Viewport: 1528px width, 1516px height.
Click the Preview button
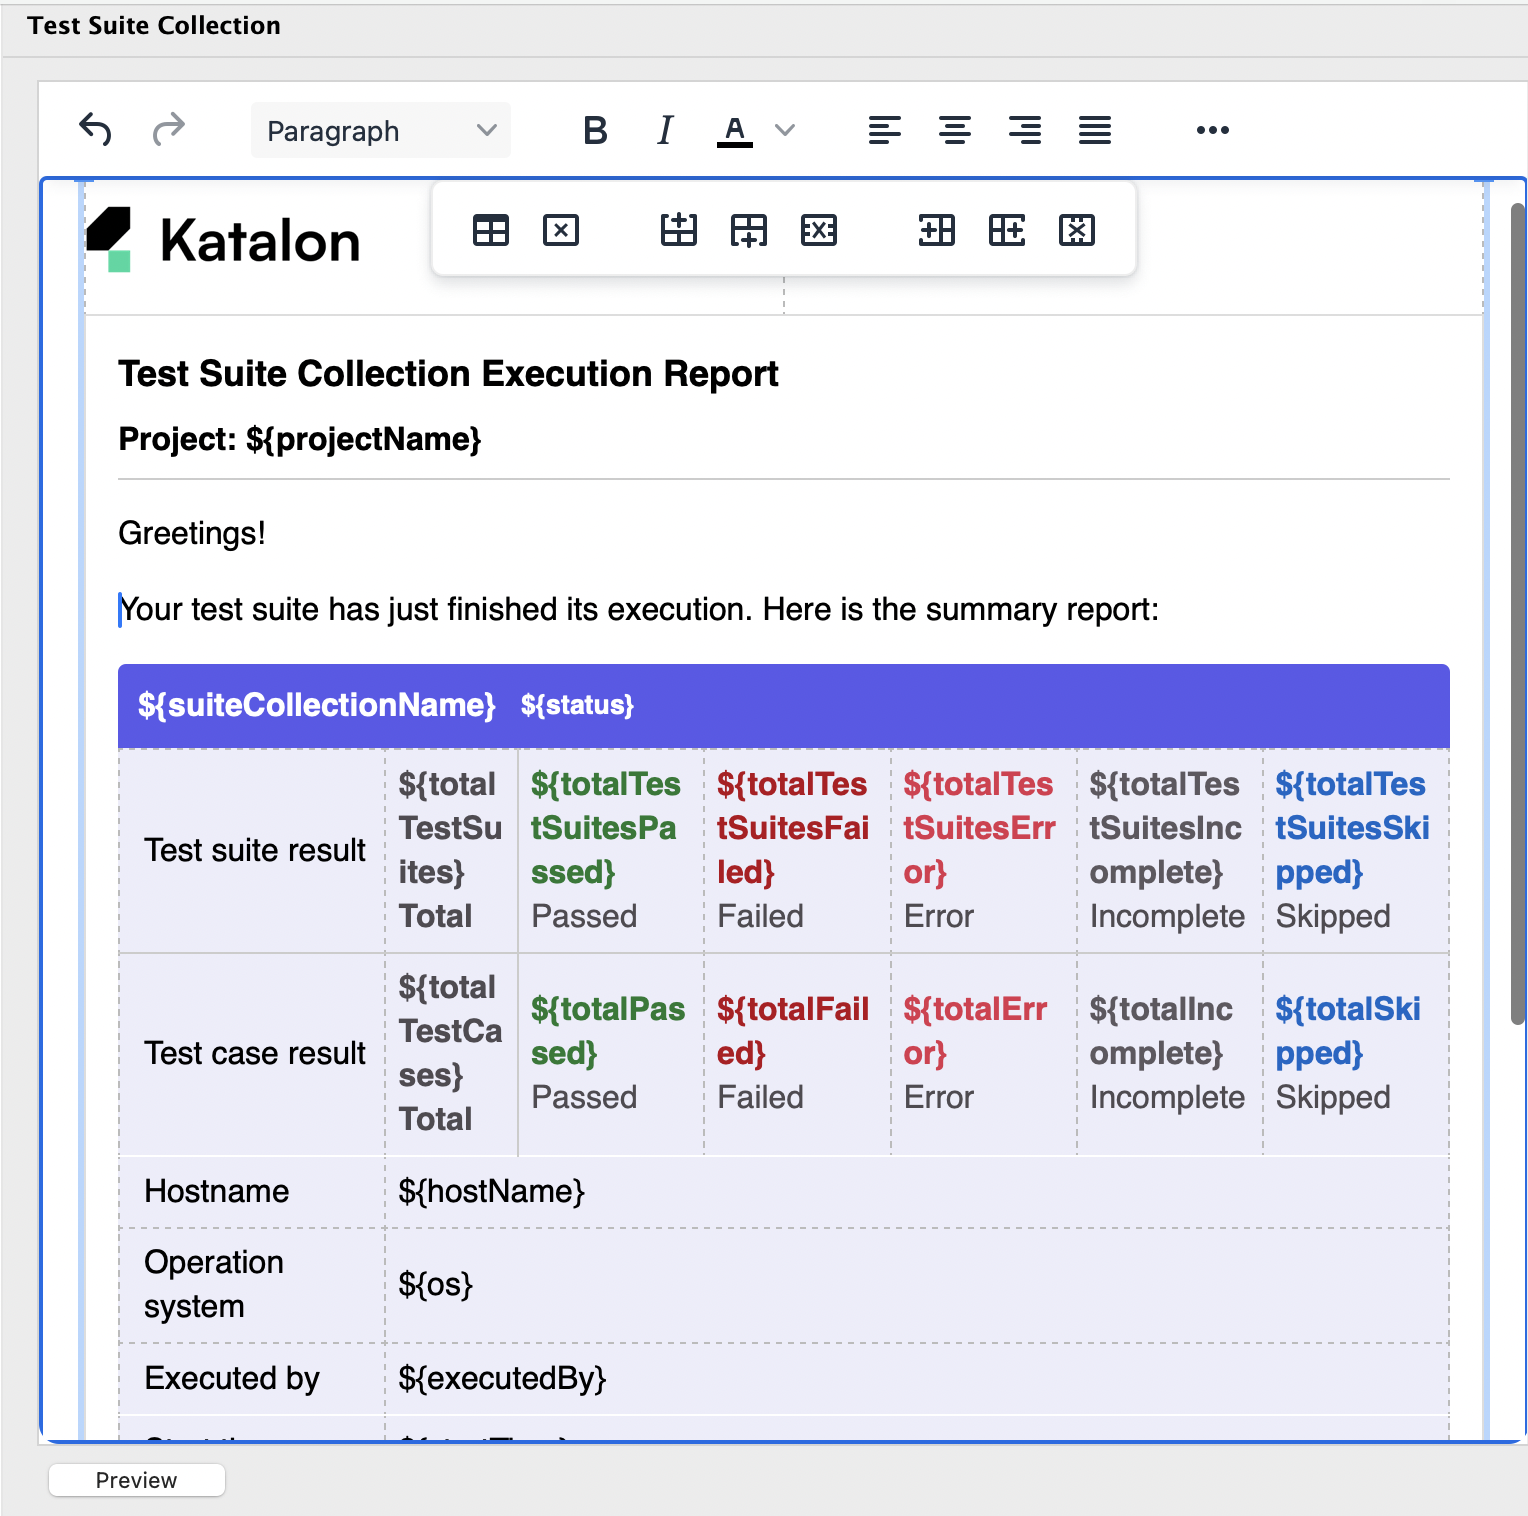coord(137,1480)
